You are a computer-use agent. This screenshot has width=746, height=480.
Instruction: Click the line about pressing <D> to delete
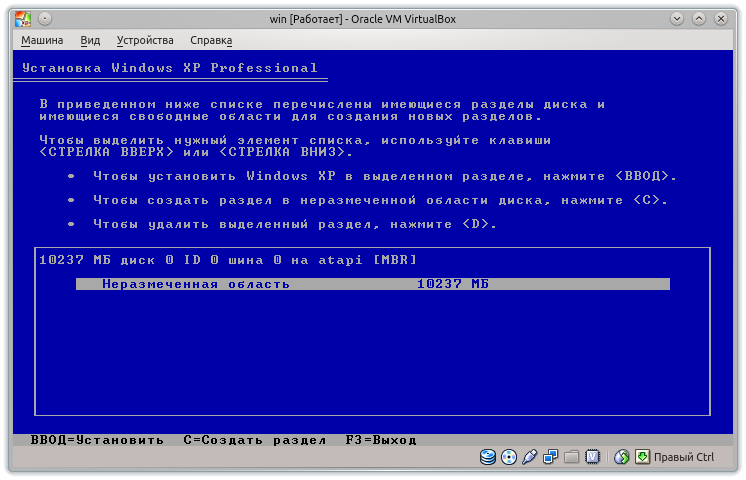coord(295,224)
